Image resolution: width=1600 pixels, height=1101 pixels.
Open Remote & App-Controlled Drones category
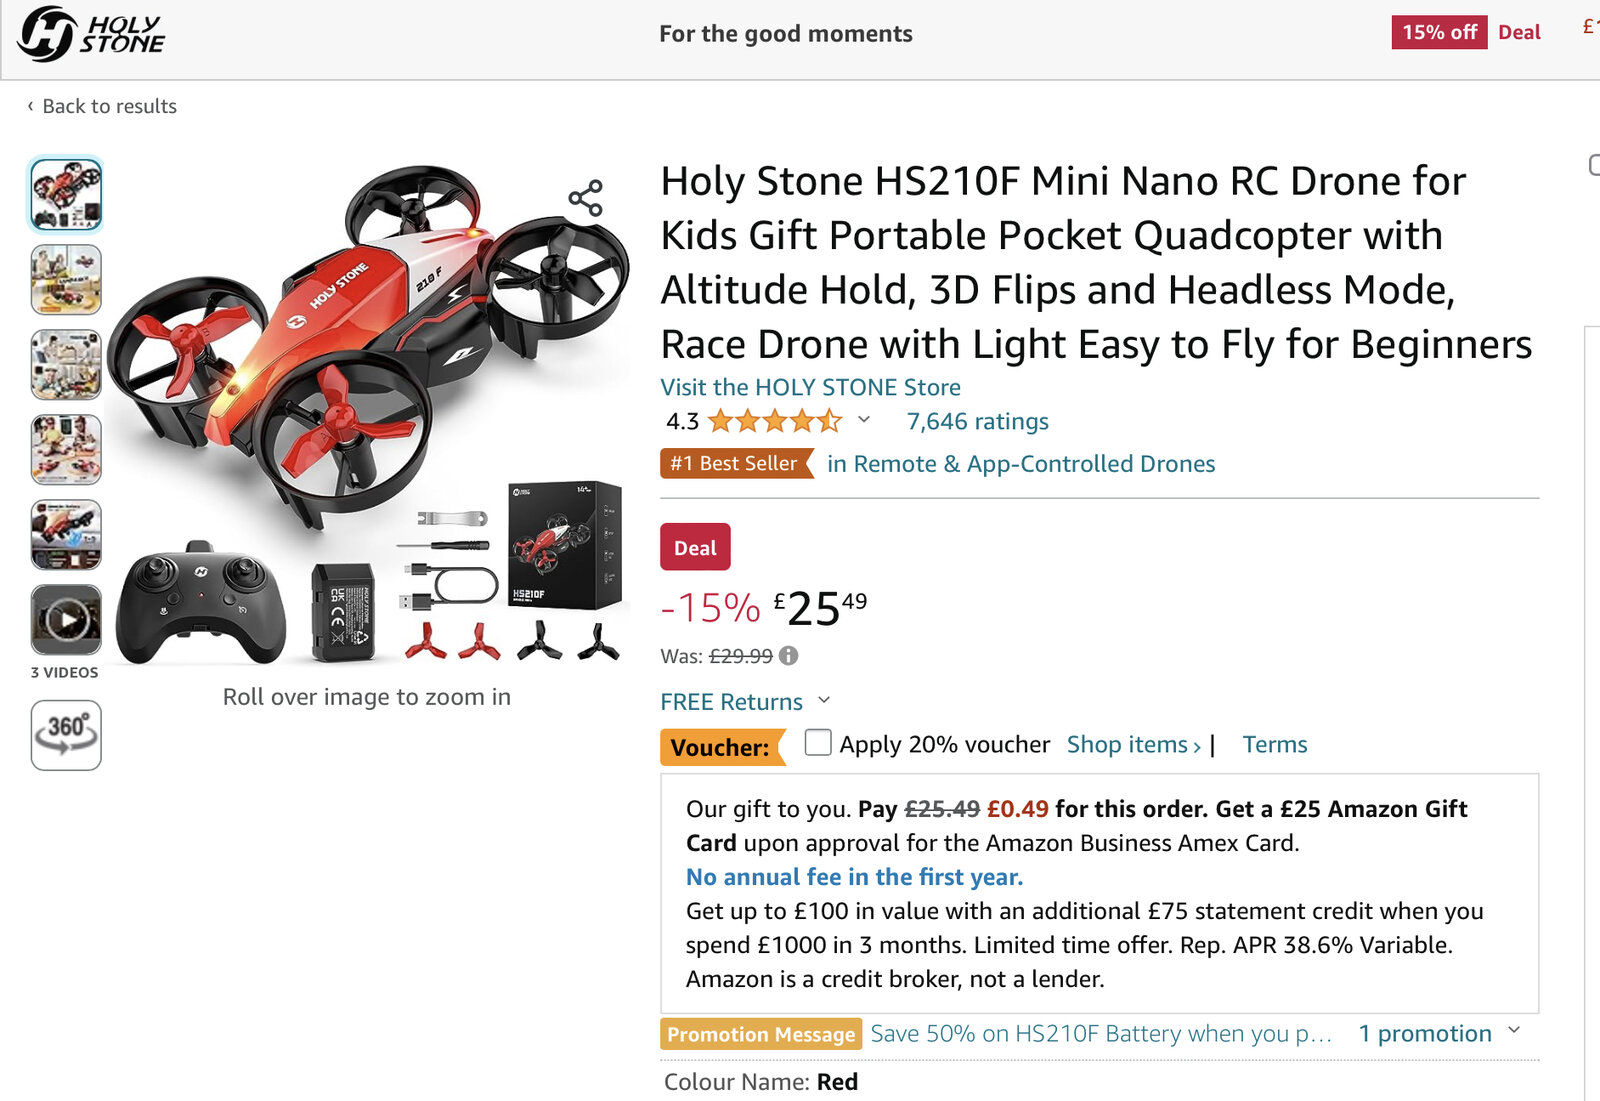[x=1021, y=464]
